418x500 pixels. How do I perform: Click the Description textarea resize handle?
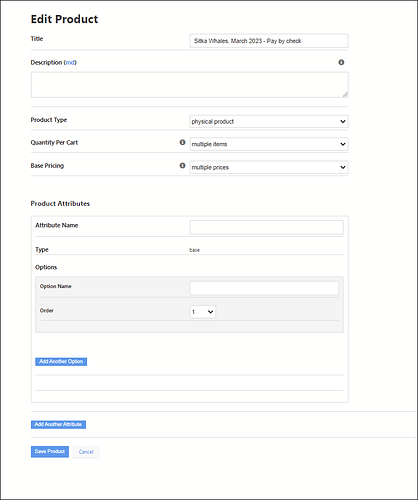coord(345,95)
